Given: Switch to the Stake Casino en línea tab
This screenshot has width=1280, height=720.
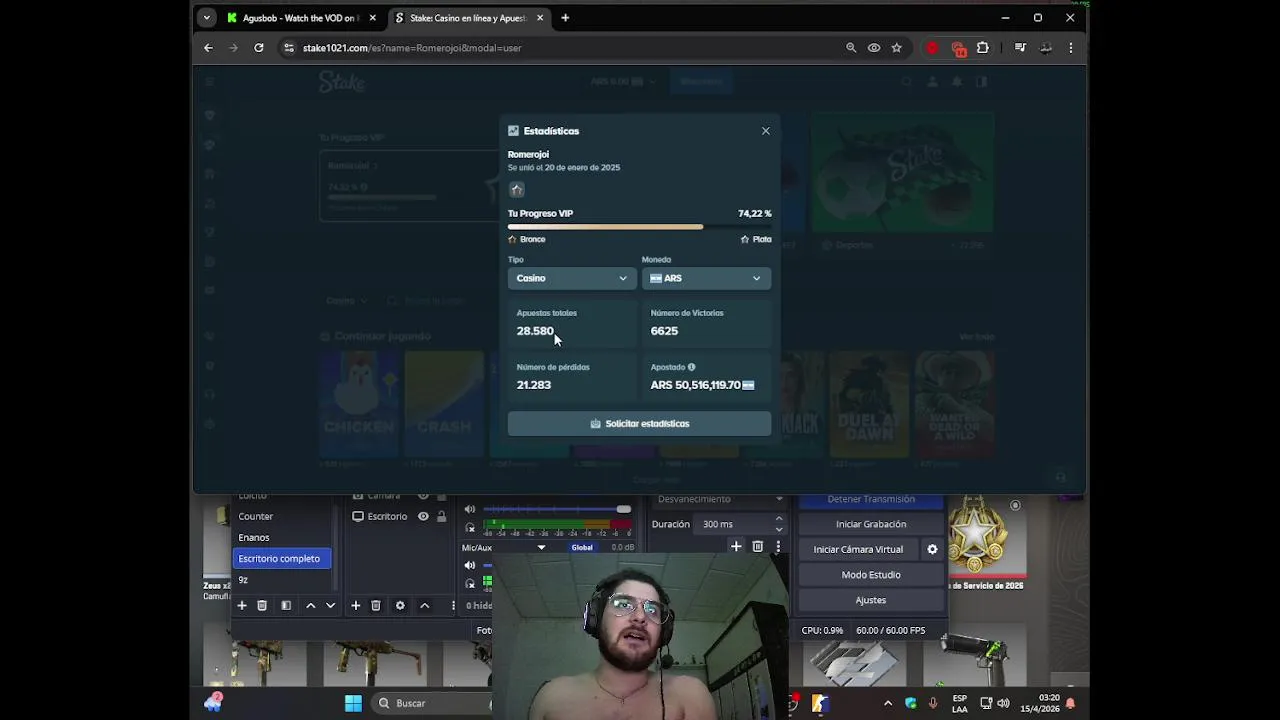Looking at the screenshot, I should click(466, 18).
